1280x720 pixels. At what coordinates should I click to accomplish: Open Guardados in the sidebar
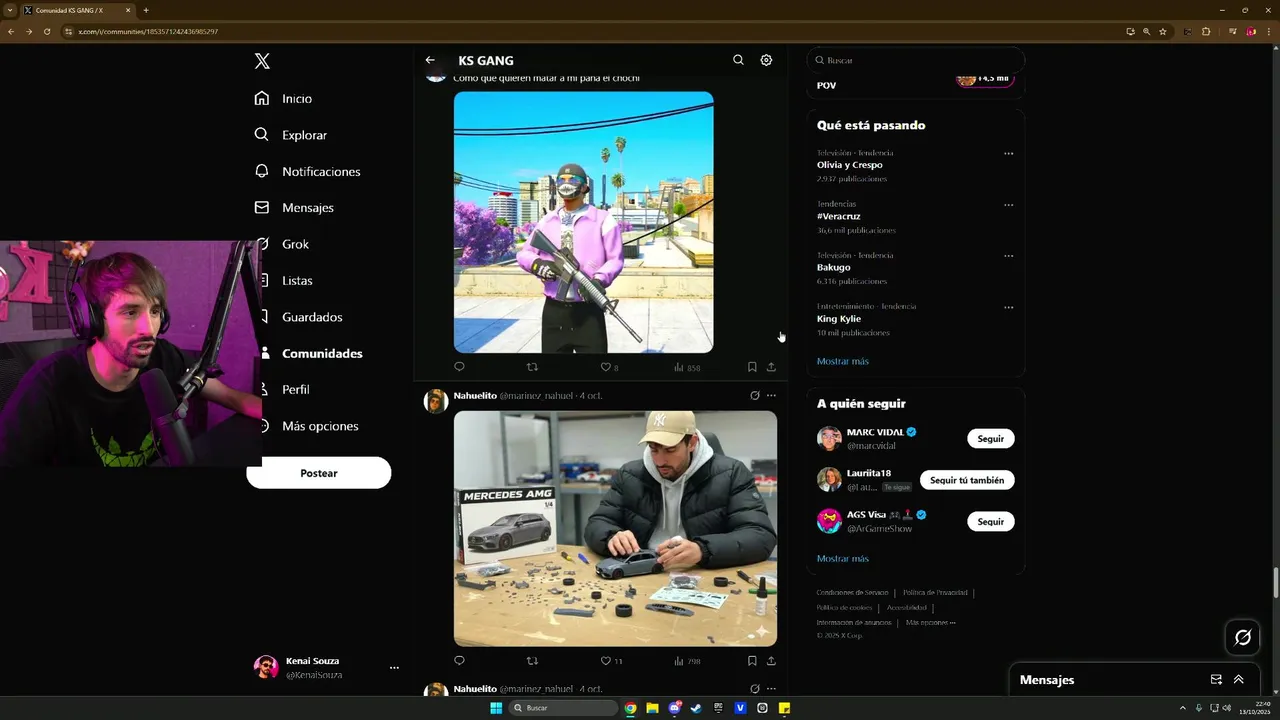[312, 317]
